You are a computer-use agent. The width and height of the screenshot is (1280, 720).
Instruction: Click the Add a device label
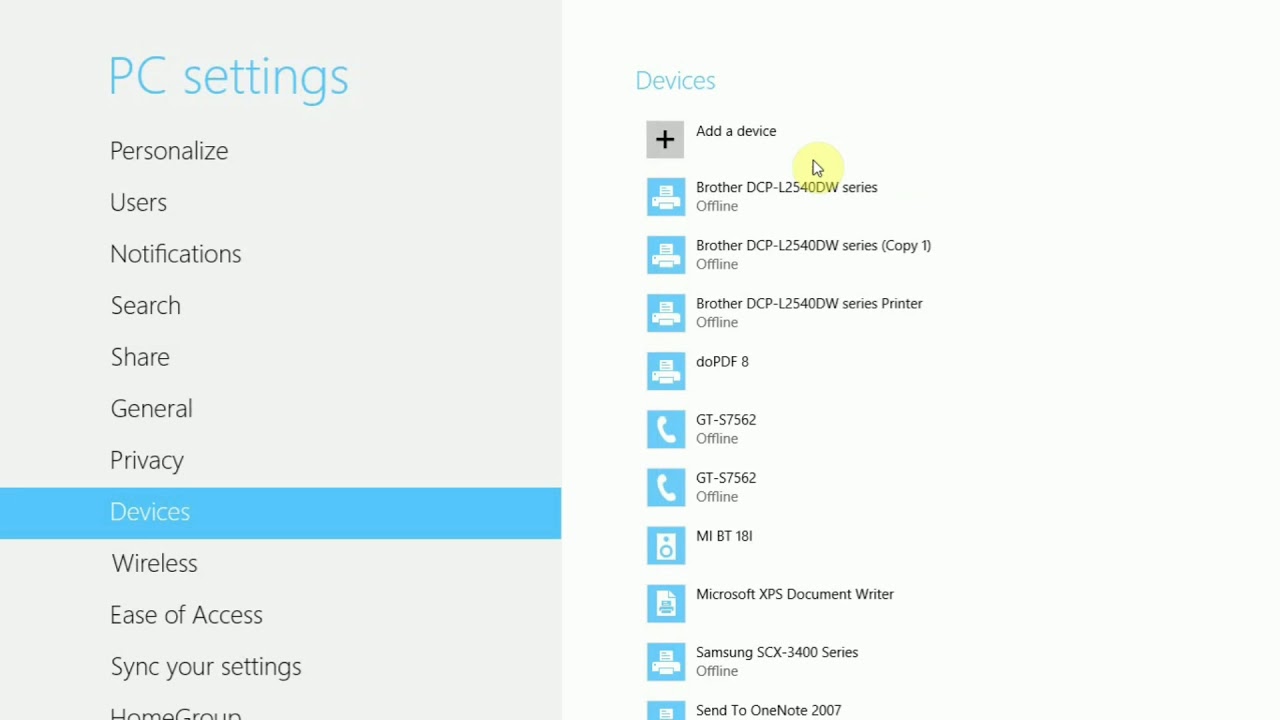coord(736,131)
